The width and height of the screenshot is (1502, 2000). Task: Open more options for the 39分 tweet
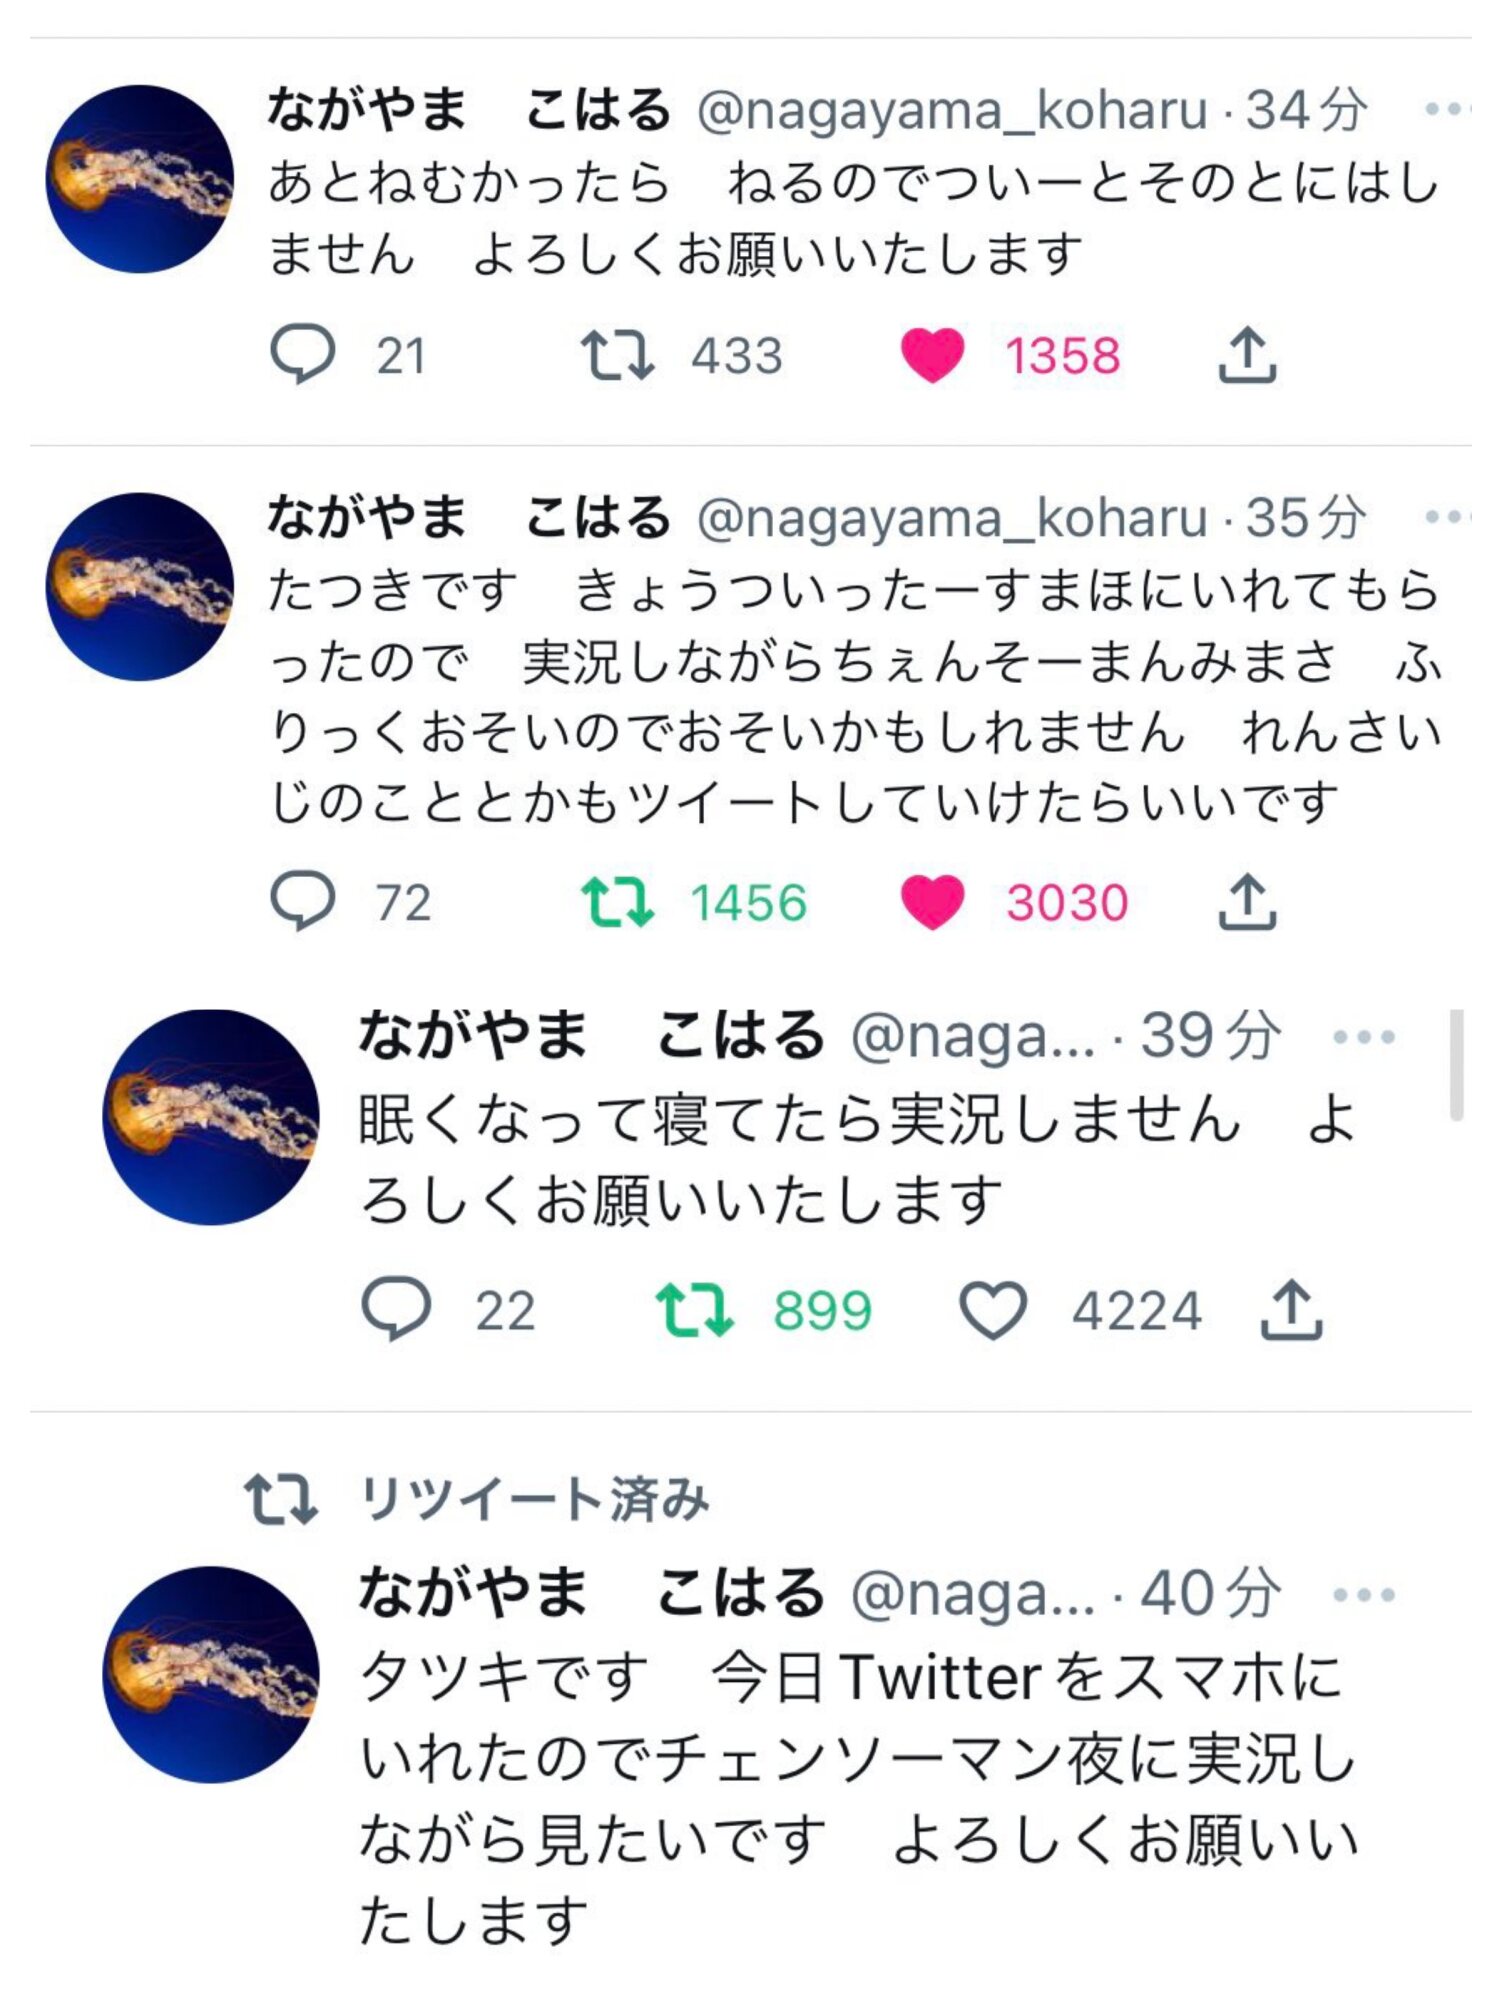pyautogui.click(x=1364, y=1037)
